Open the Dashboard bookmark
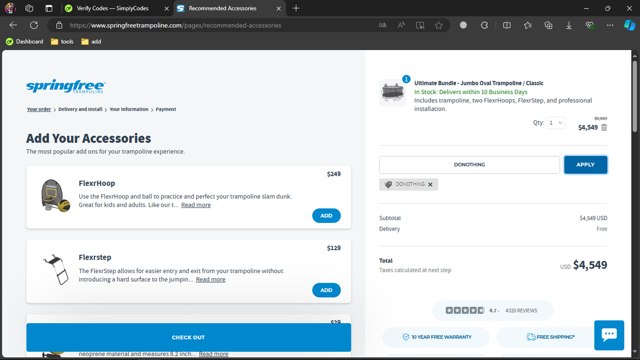Image resolution: width=640 pixels, height=360 pixels. pyautogui.click(x=24, y=42)
